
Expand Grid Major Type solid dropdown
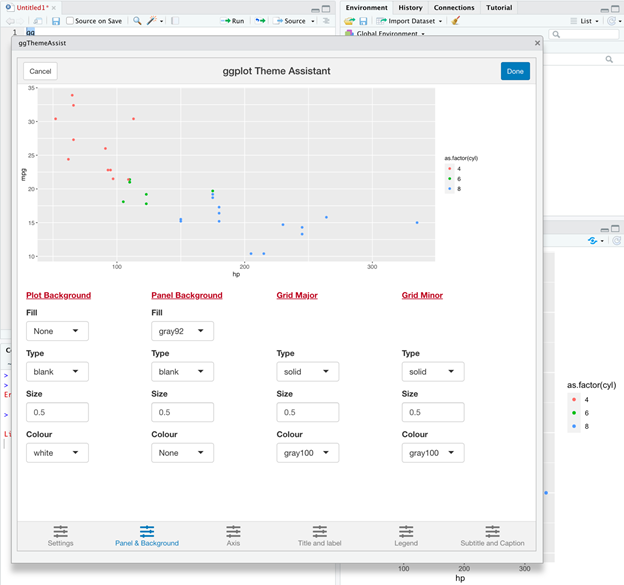click(307, 372)
